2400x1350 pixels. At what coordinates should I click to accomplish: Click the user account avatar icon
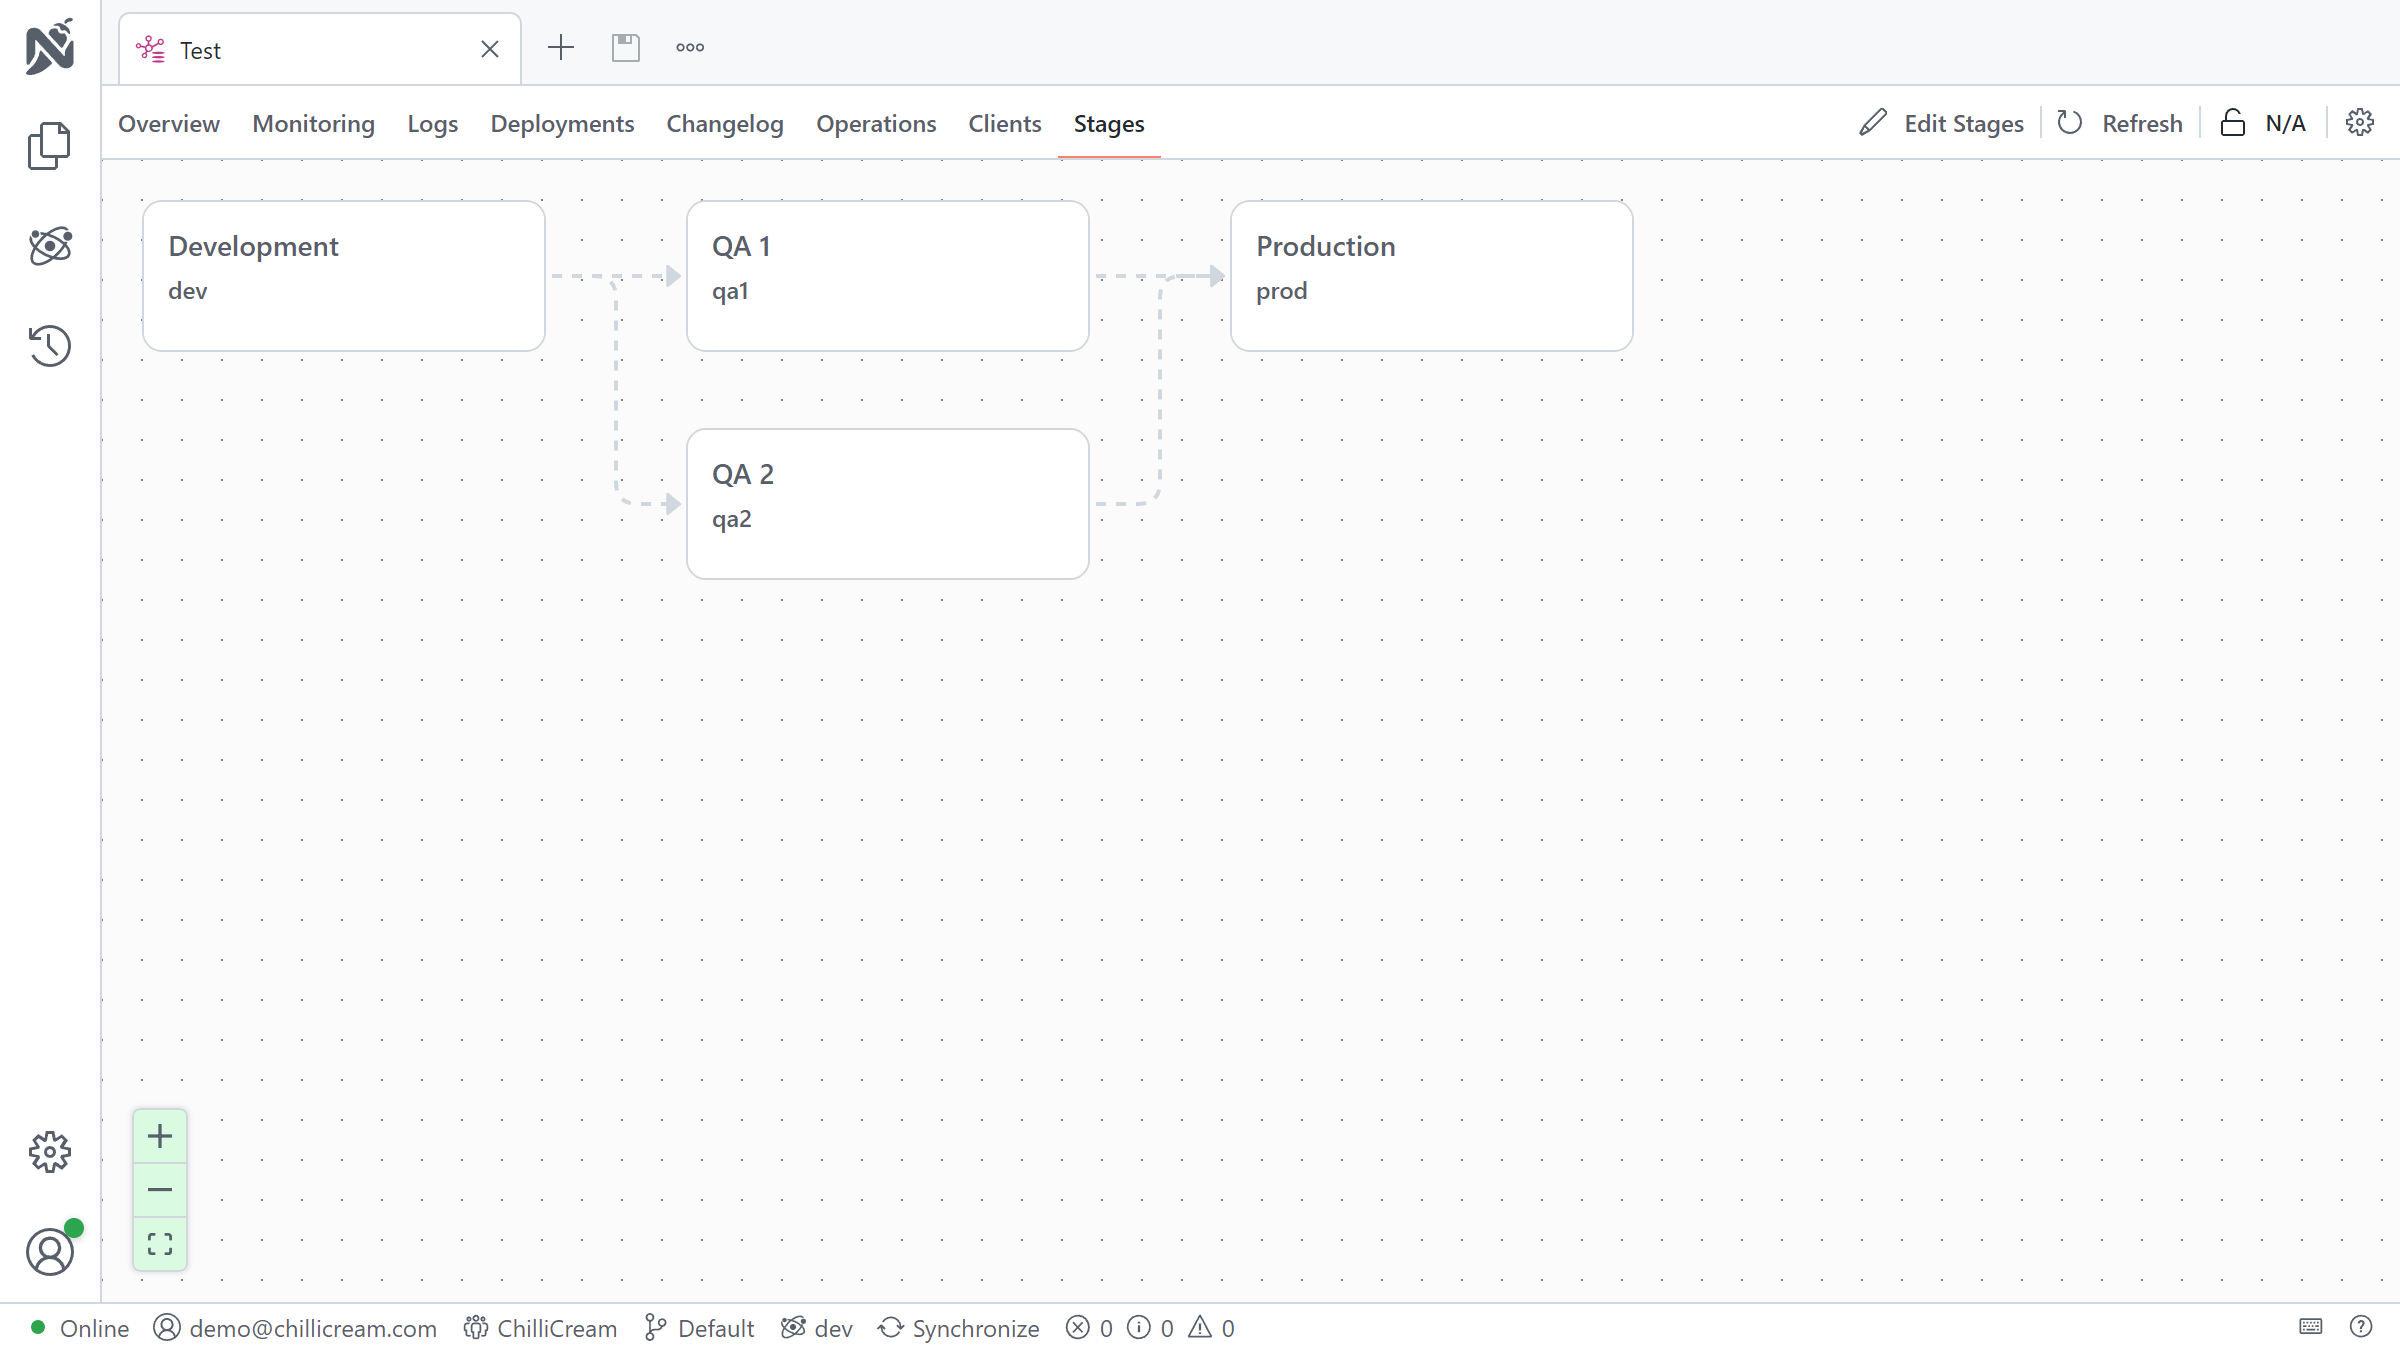click(49, 1252)
